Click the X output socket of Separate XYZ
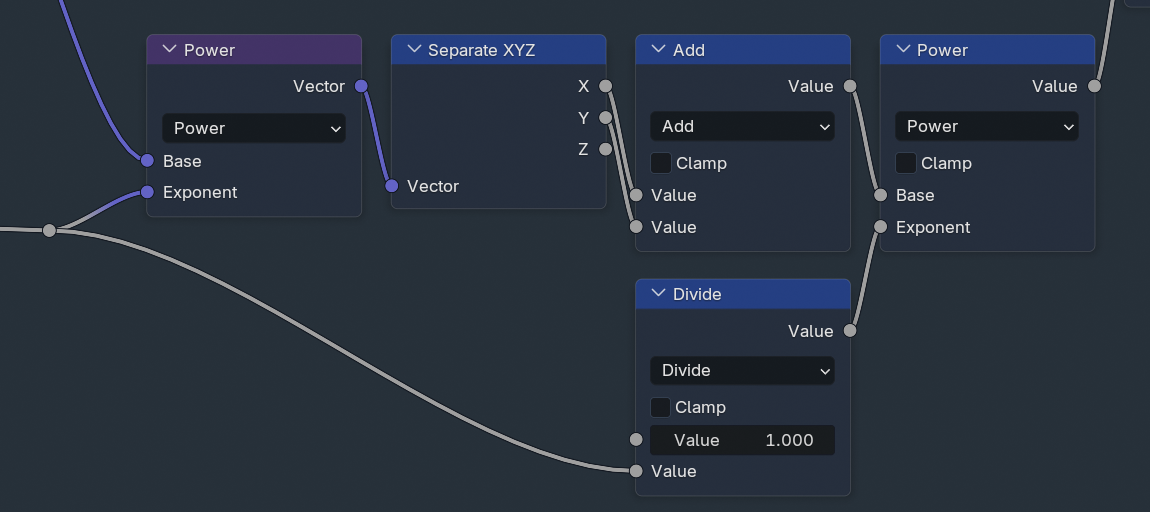Screen dimensions: 1150x512 click(x=605, y=87)
